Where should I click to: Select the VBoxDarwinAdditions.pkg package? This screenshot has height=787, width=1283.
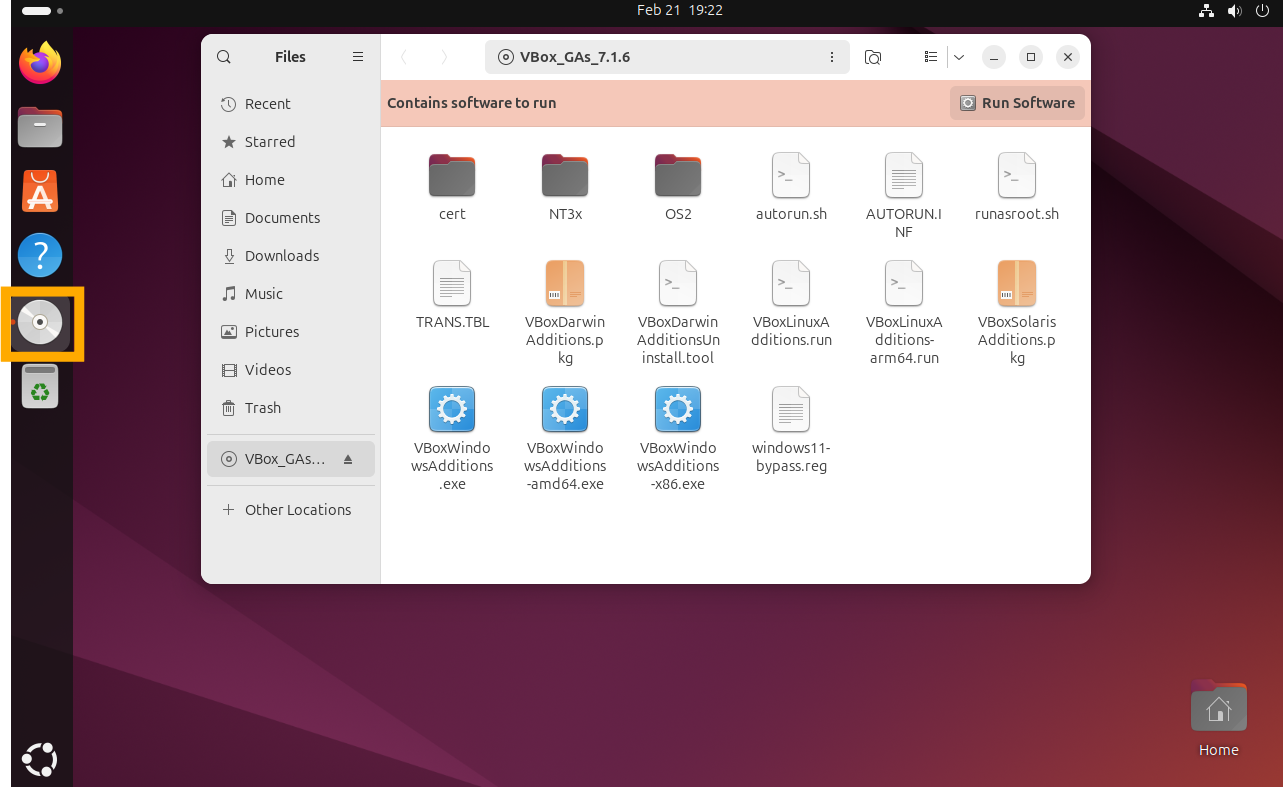[x=565, y=313]
